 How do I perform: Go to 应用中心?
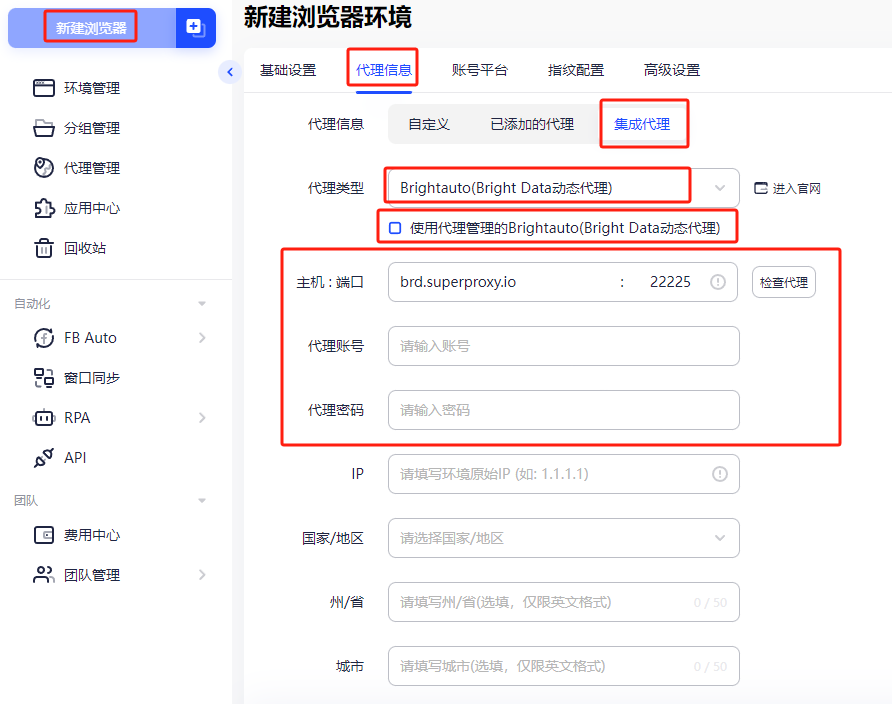pyautogui.click(x=89, y=208)
